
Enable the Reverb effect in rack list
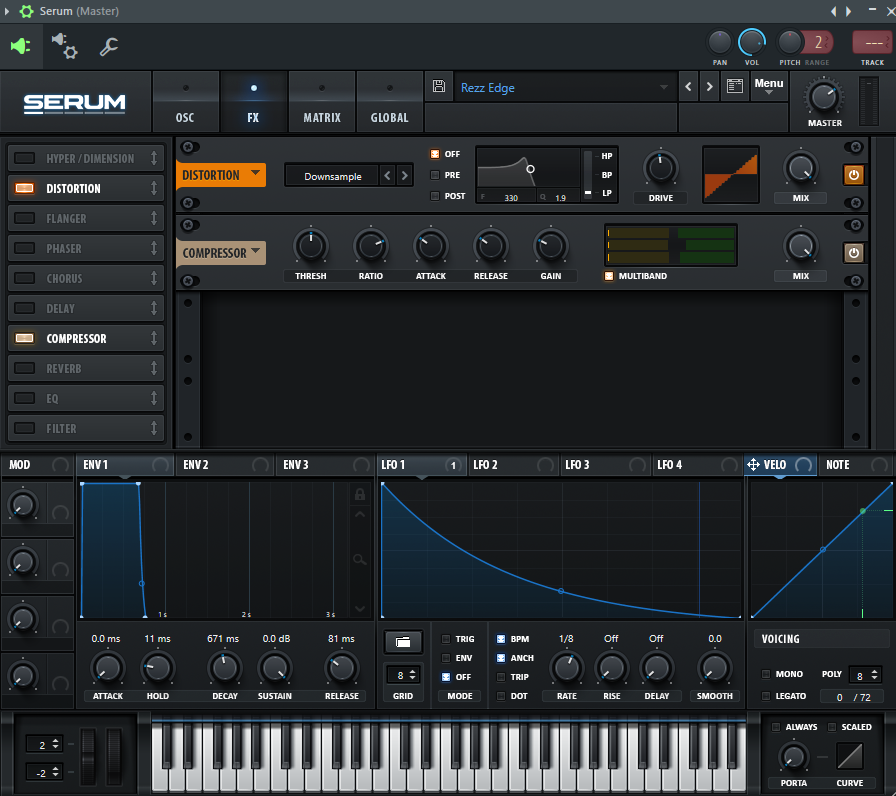point(25,368)
